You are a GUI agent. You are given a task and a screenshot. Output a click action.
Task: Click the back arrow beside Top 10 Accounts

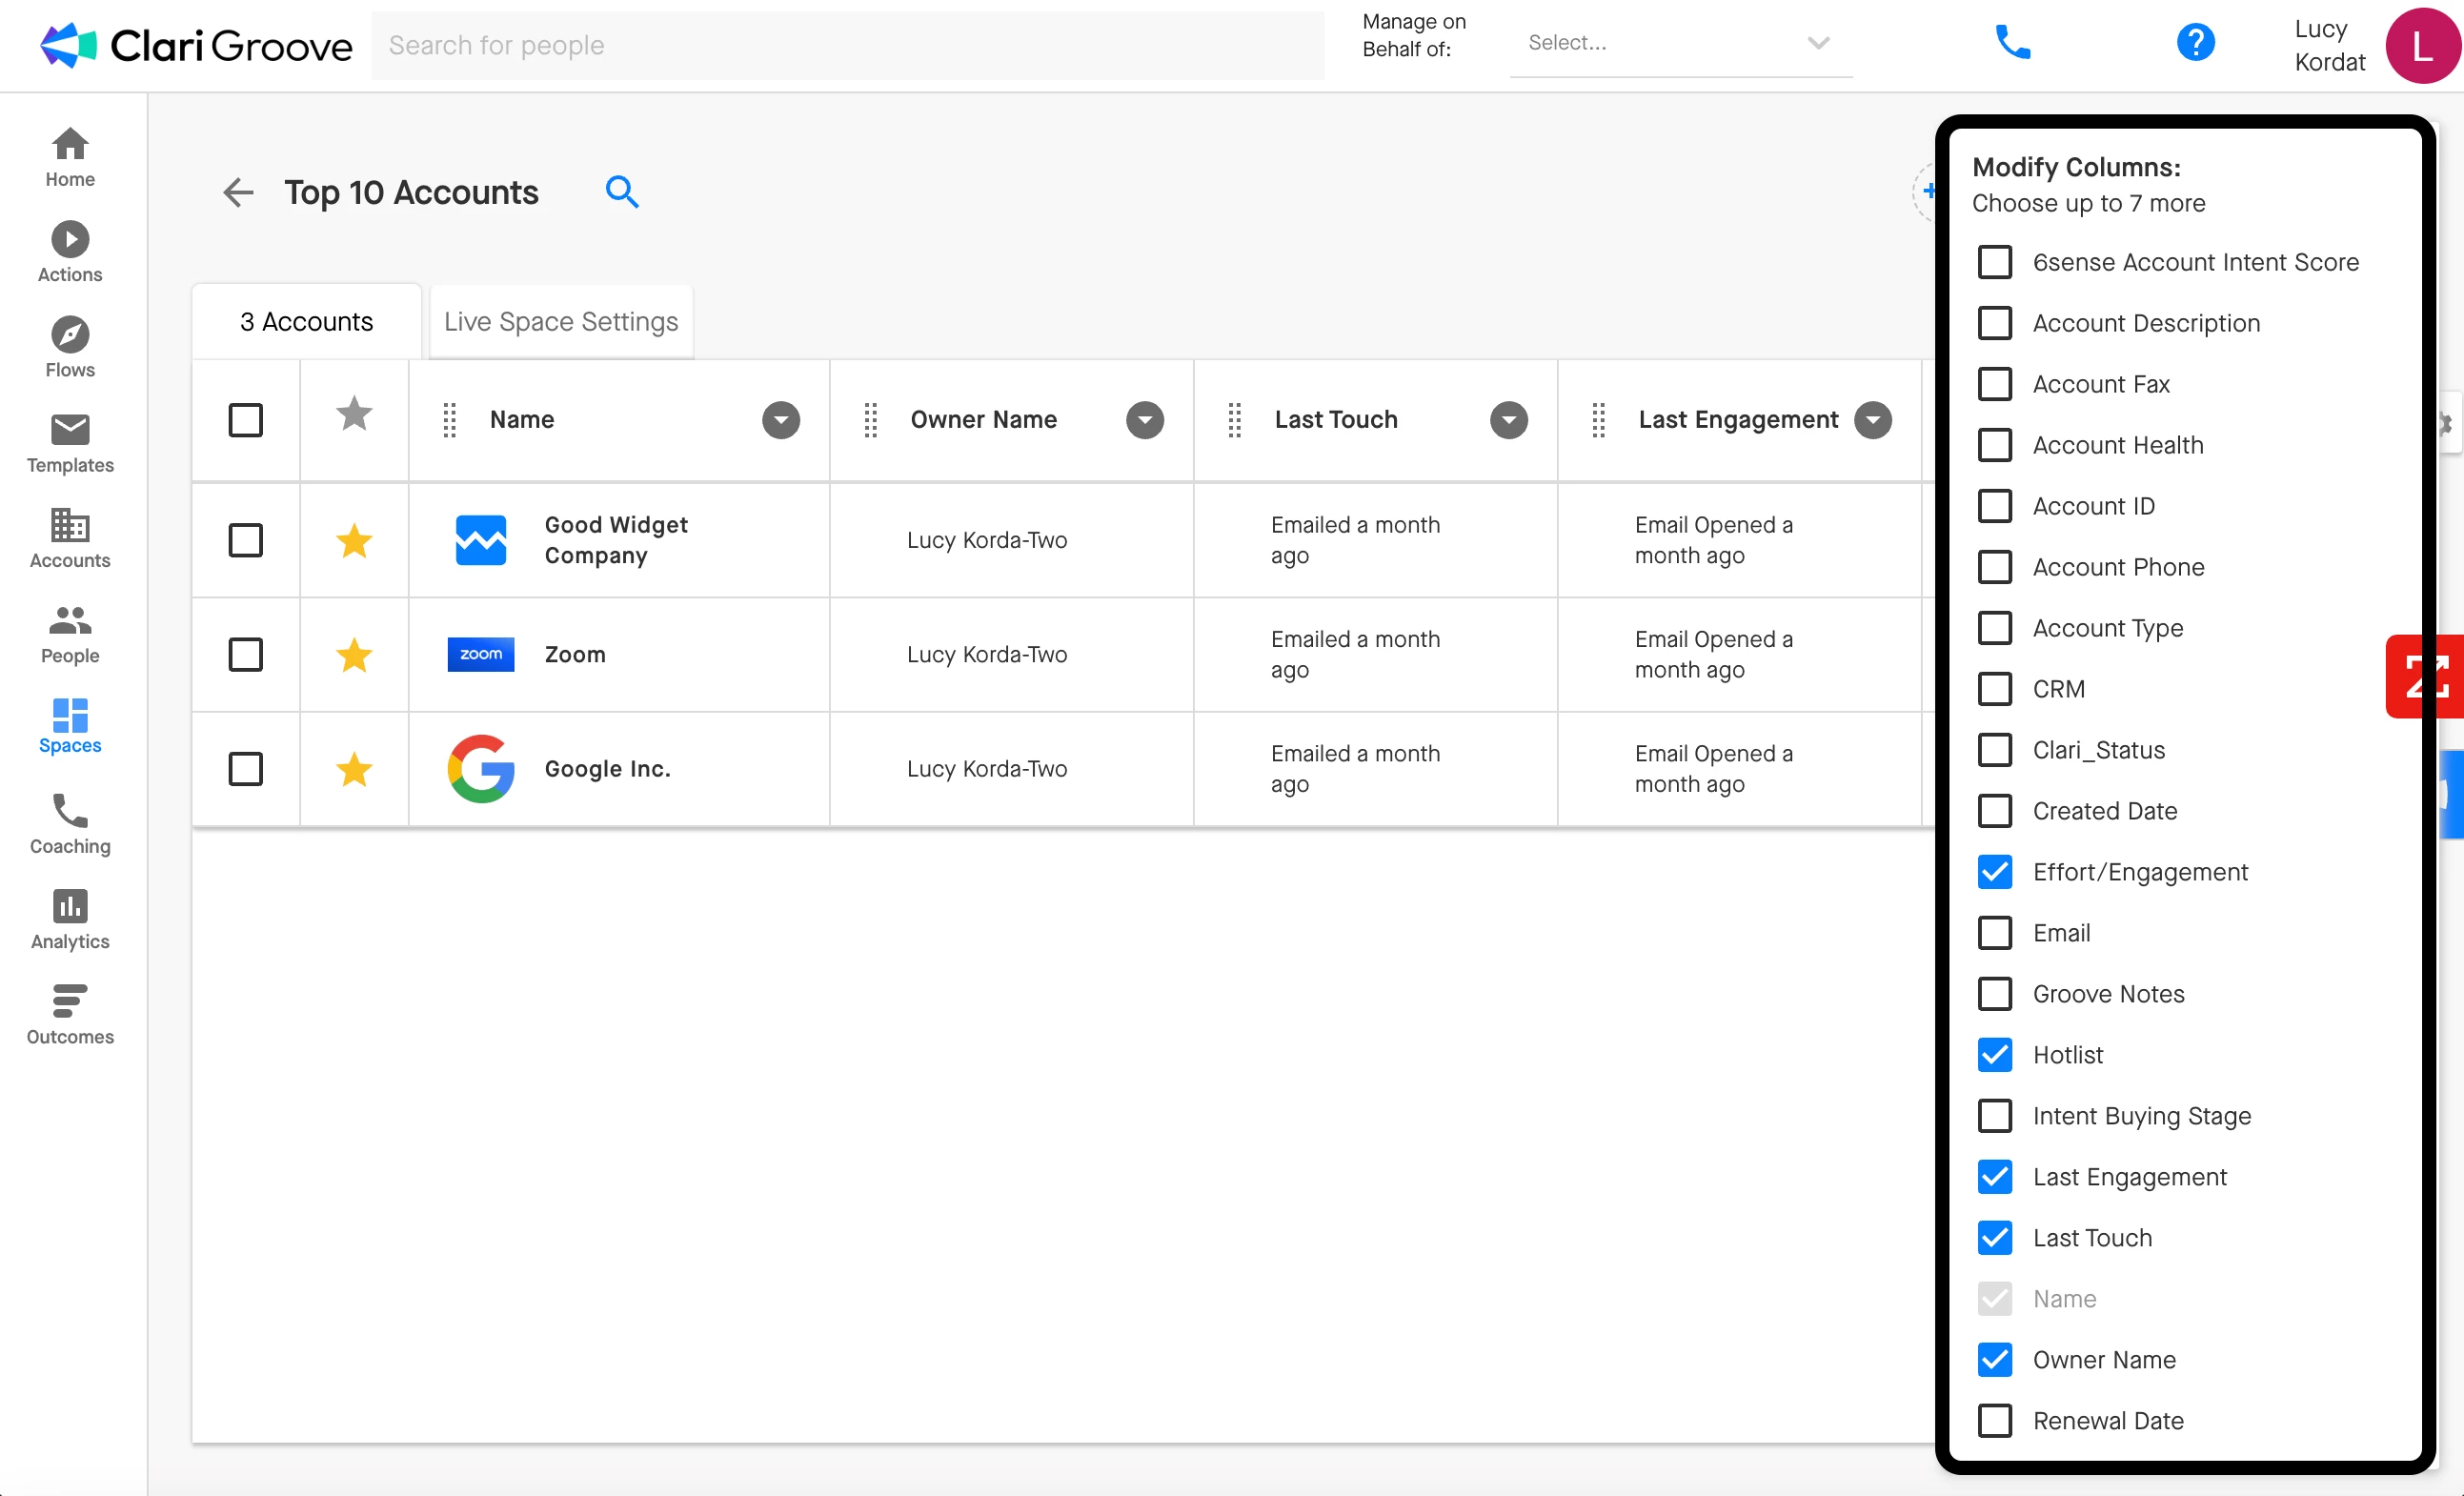238,192
